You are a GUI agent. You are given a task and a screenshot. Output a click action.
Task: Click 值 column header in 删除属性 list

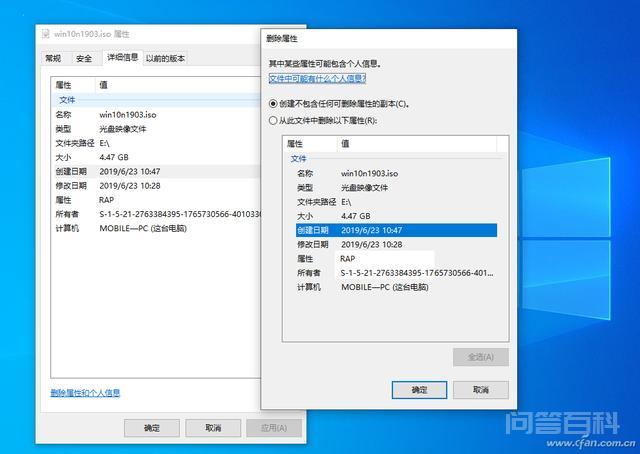(x=417, y=144)
